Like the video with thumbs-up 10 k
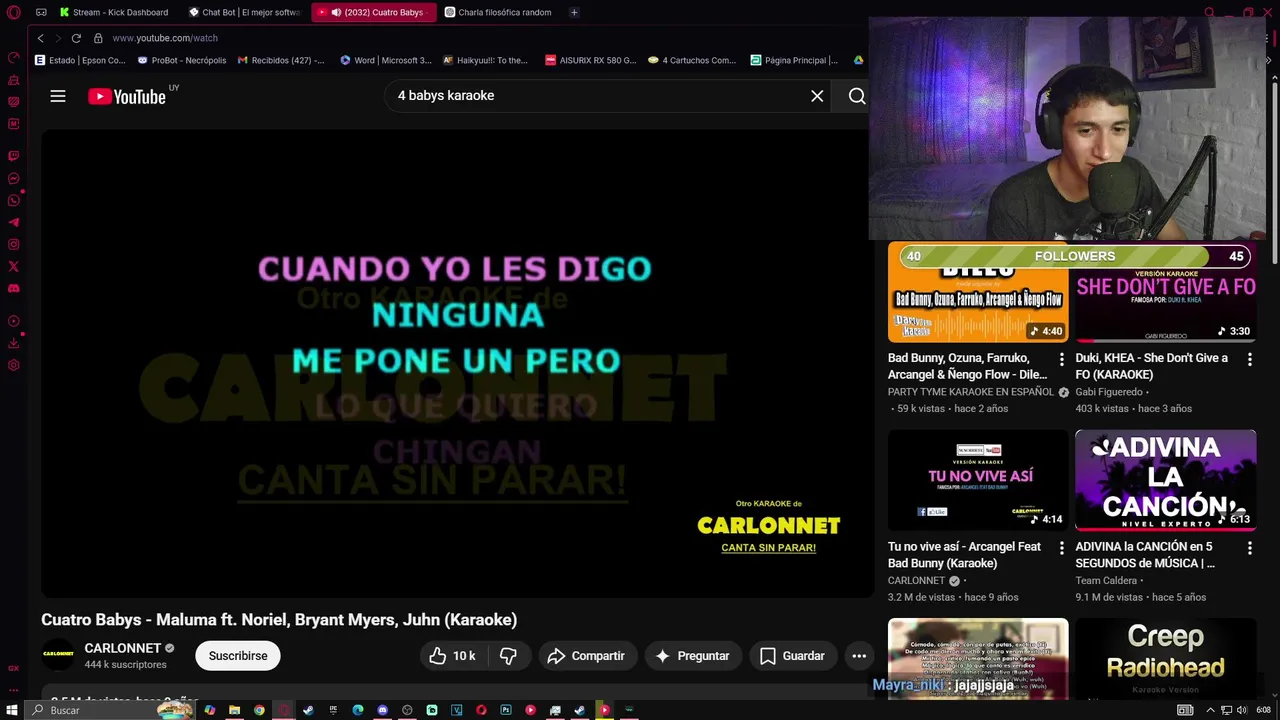 tap(452, 656)
